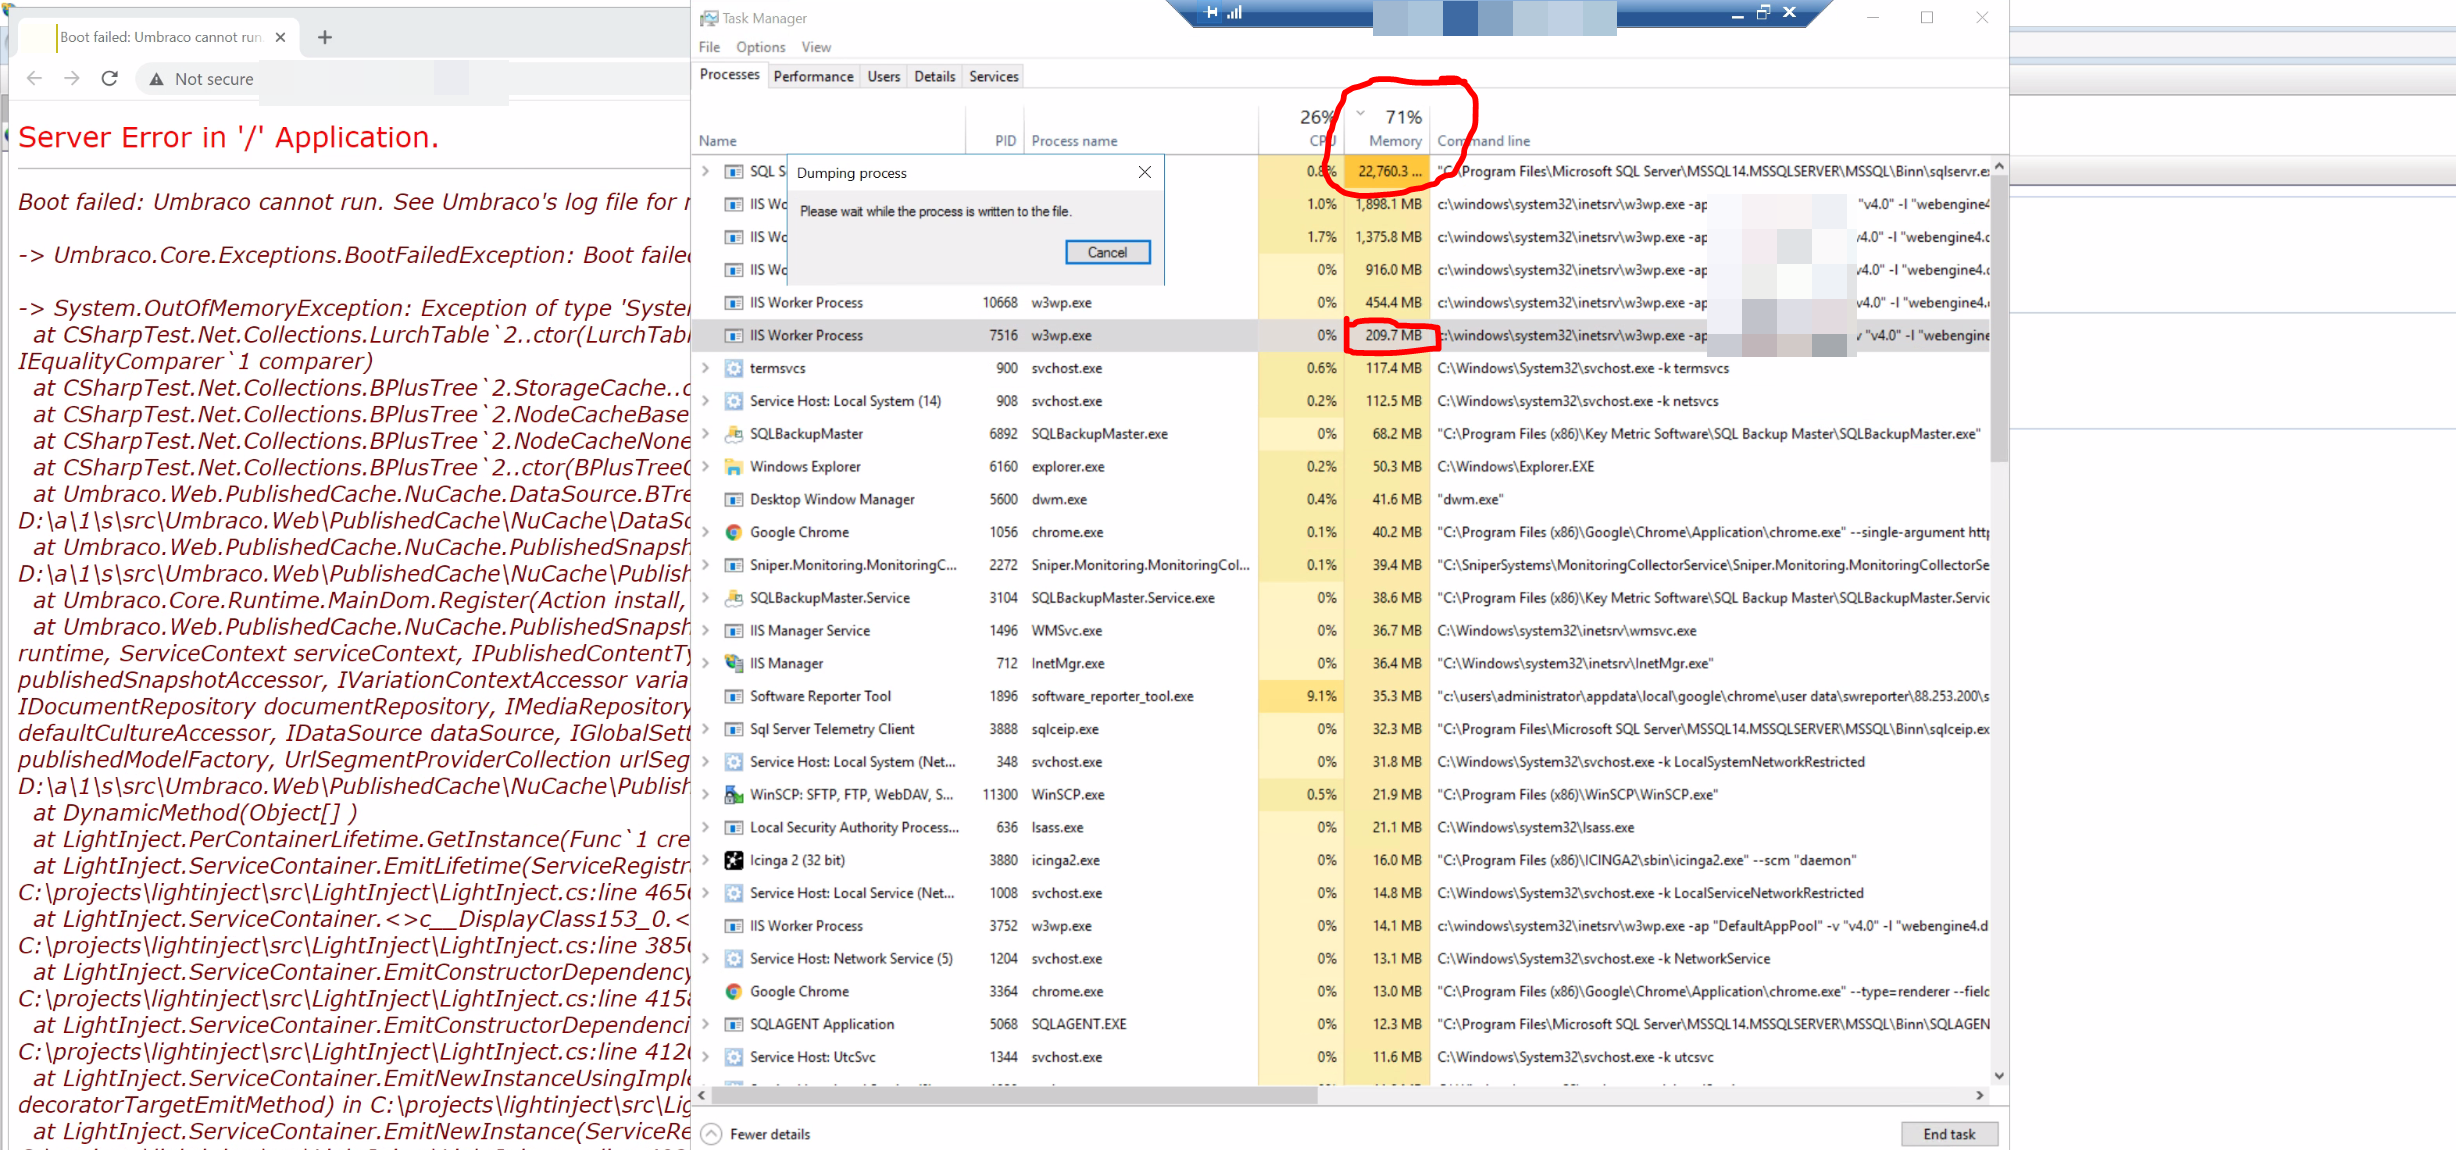
Task: Select the Windows Explorer process icon
Action: pos(734,466)
